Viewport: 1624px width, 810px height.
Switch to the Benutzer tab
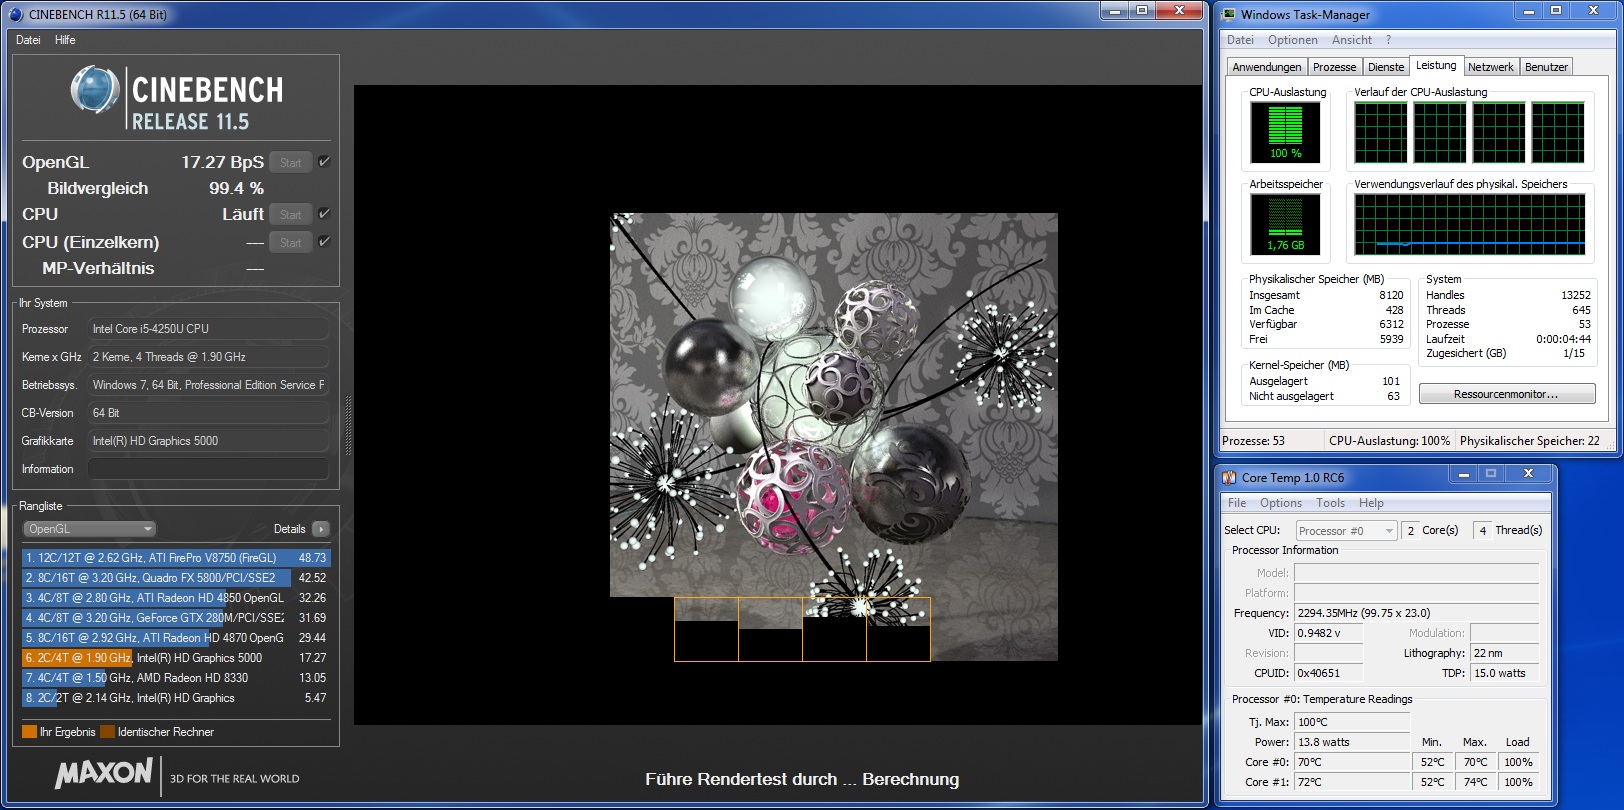coord(1546,67)
